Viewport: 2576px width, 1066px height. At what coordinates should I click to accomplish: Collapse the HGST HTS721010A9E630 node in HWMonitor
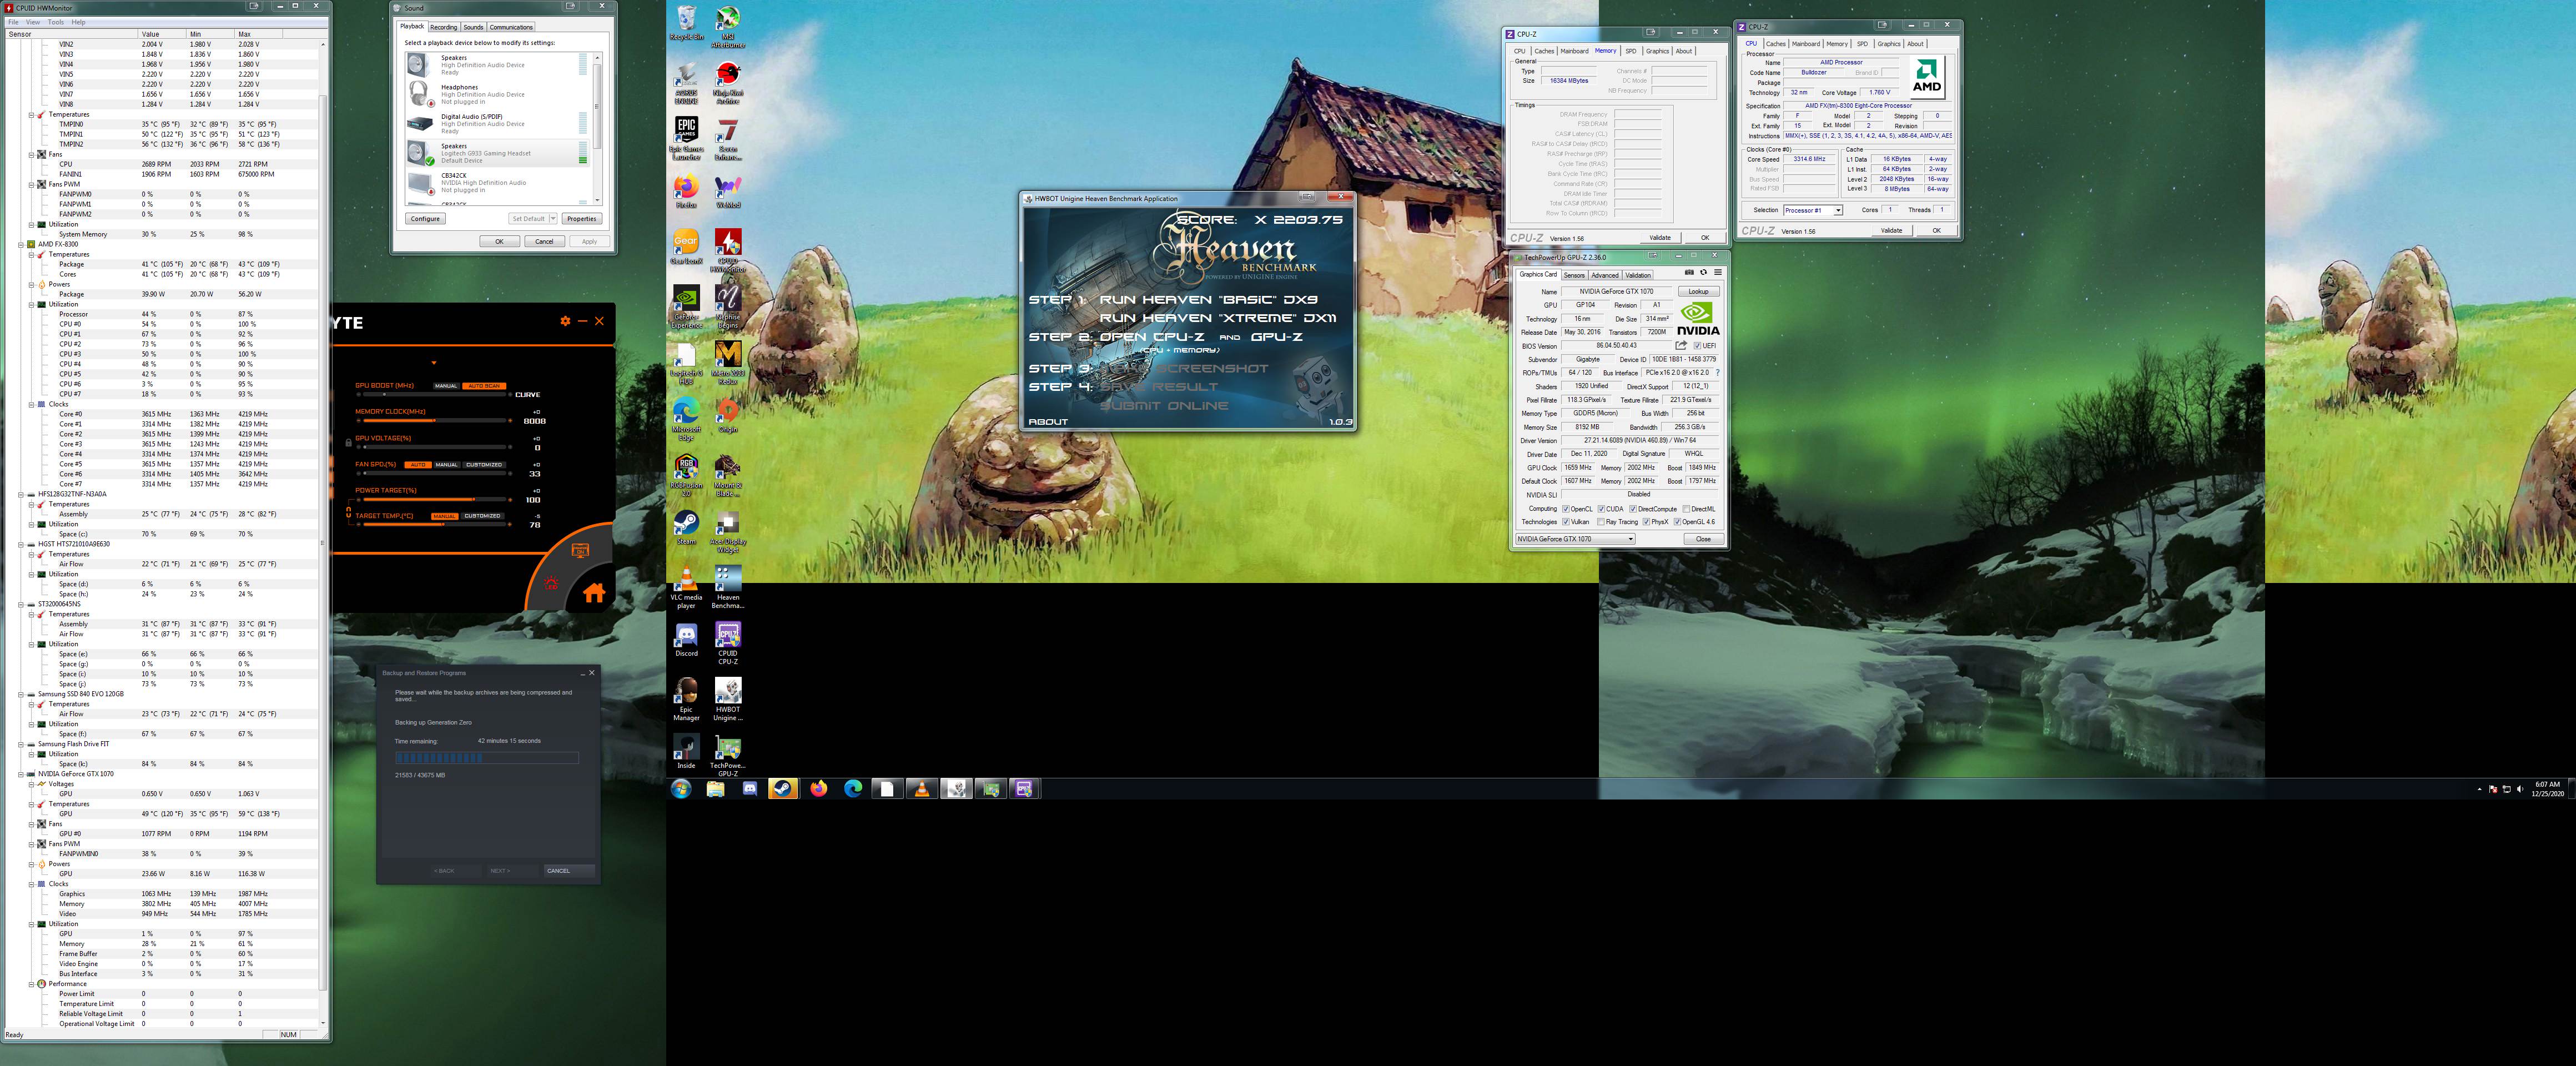click(20, 544)
